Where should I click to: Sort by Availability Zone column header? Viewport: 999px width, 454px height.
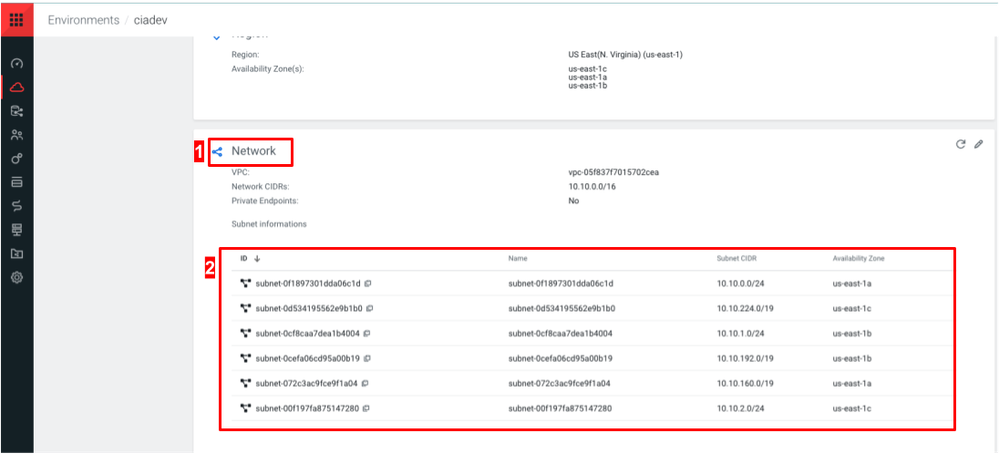[858, 259]
